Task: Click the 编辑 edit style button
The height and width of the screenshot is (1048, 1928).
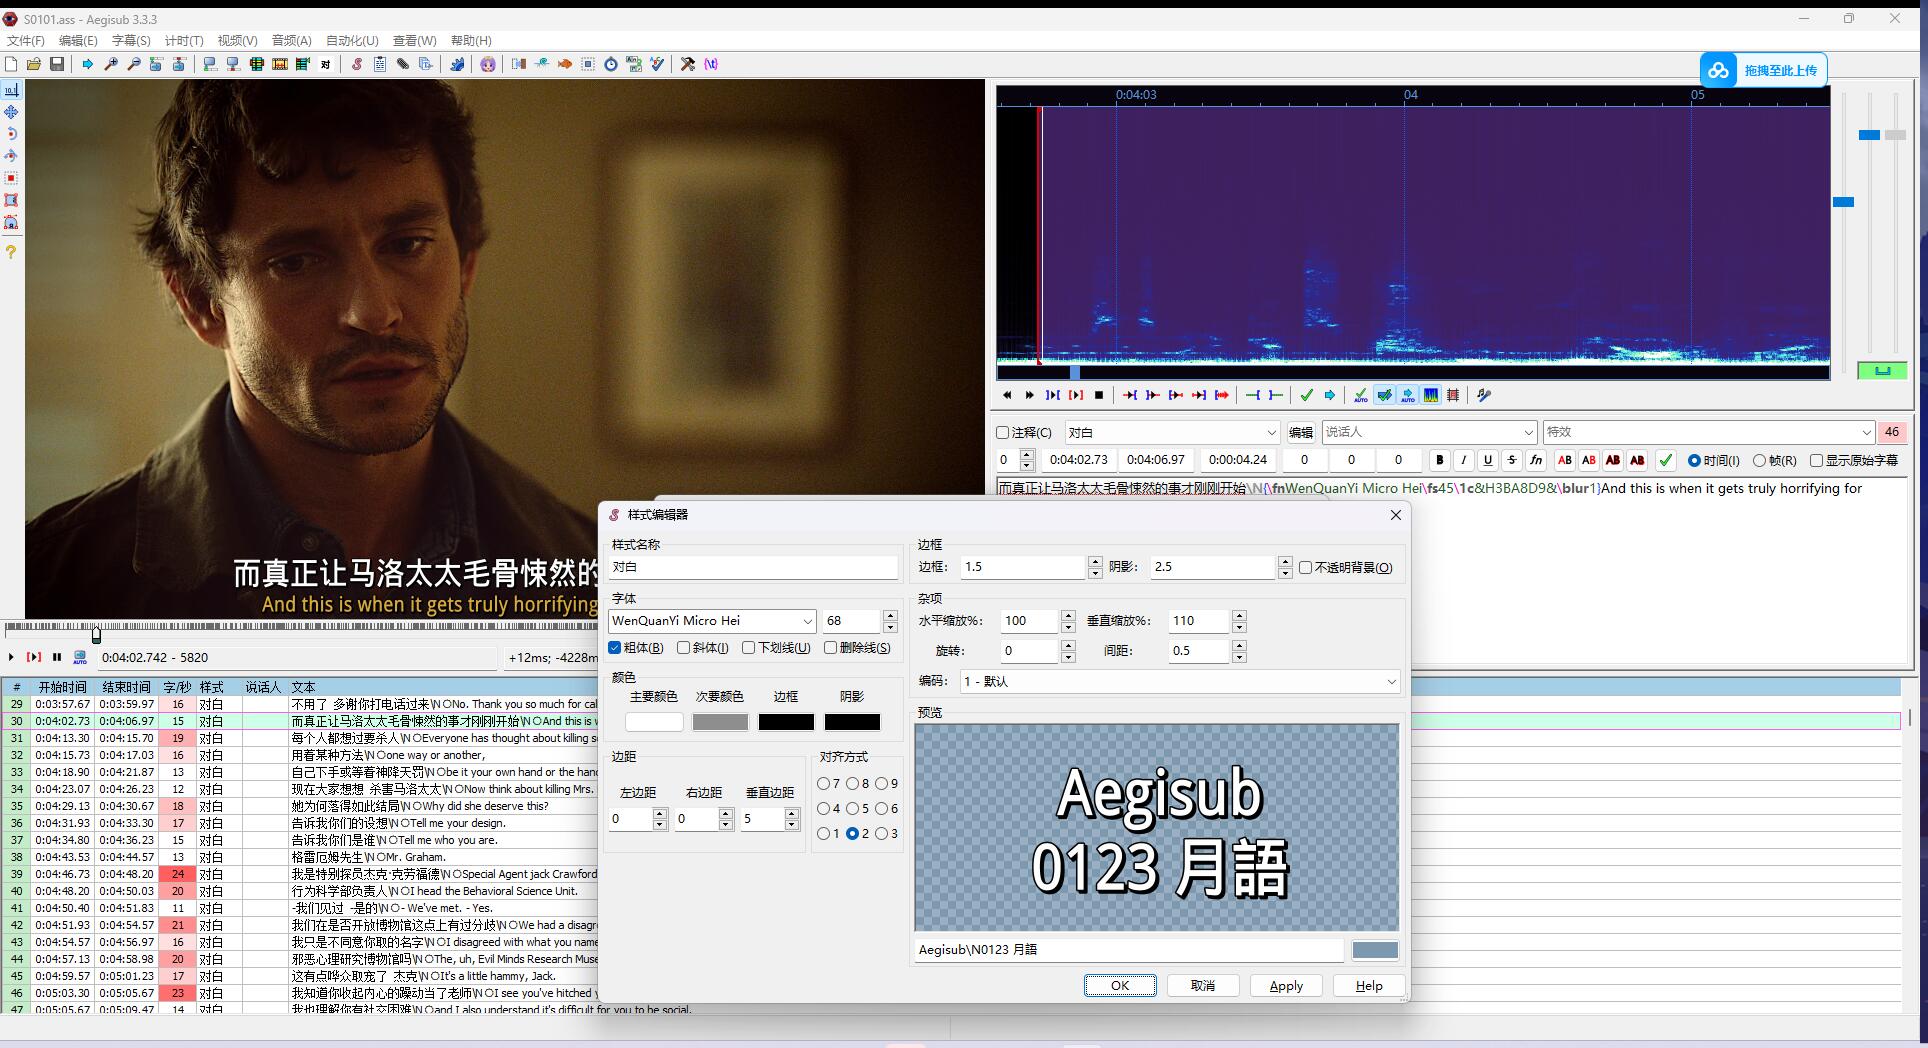Action: (x=1300, y=432)
